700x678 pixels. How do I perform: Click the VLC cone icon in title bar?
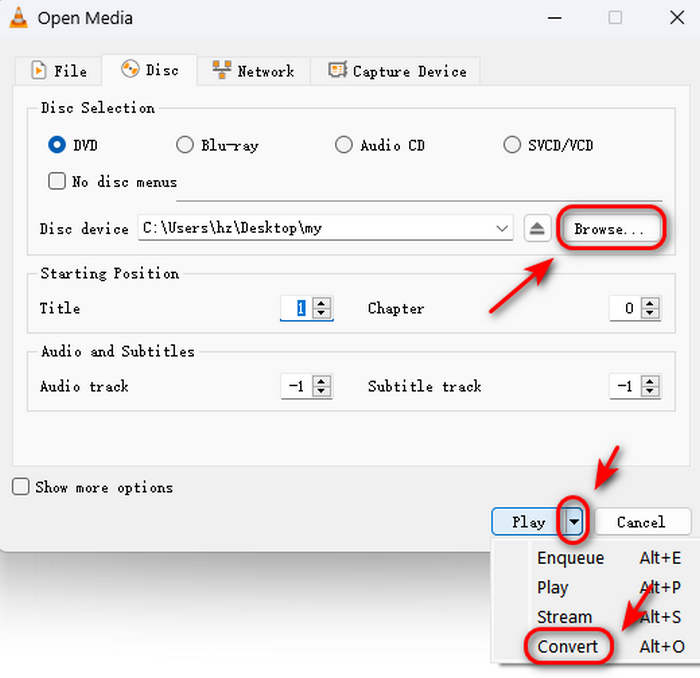[x=19, y=18]
